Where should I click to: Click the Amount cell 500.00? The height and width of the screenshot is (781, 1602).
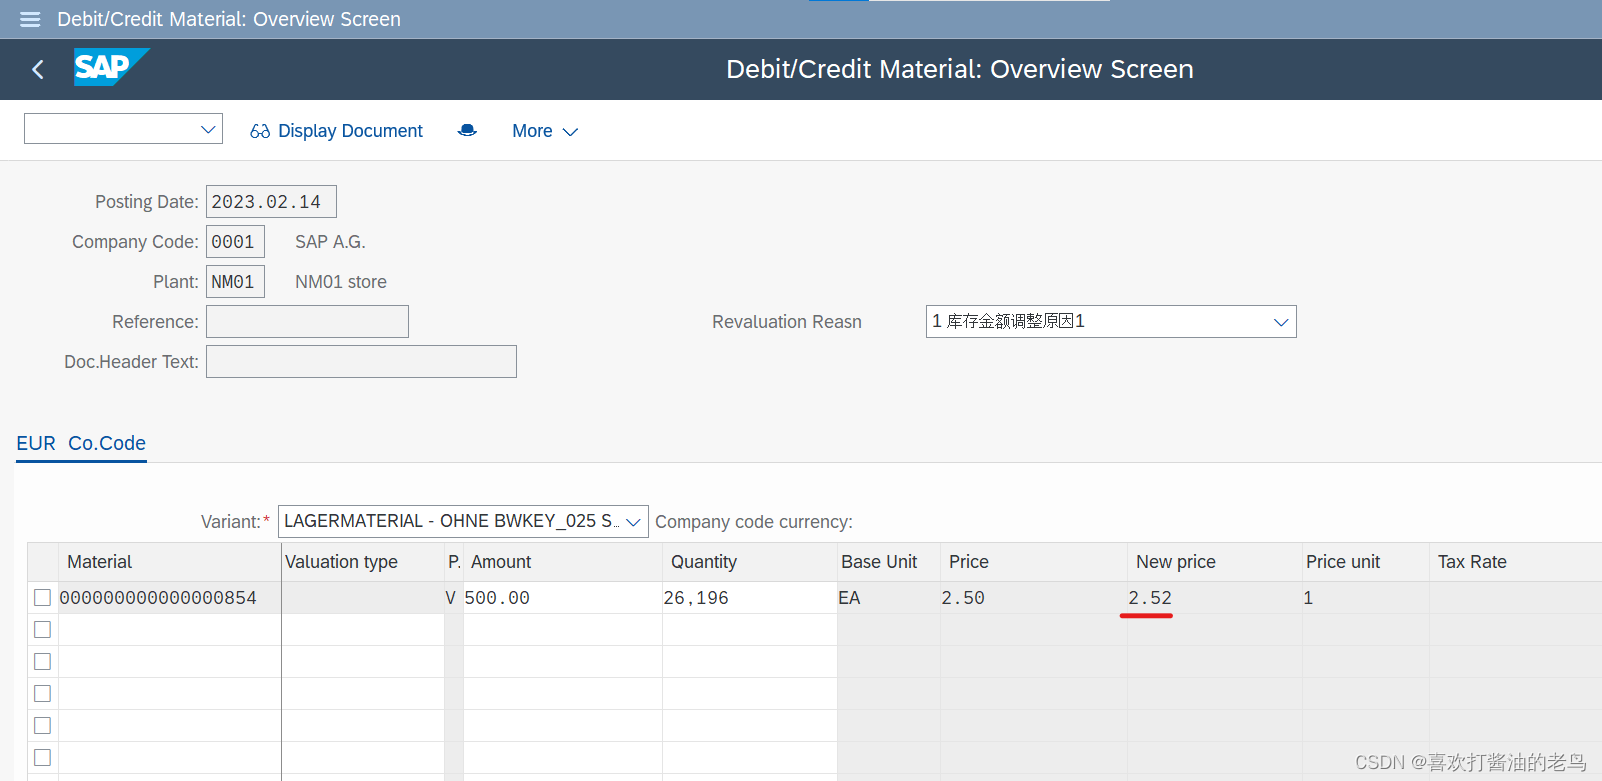pos(562,597)
